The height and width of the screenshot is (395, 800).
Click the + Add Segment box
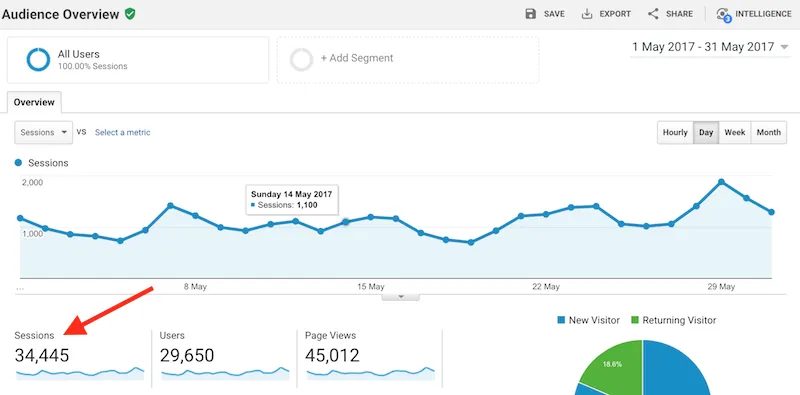408,60
